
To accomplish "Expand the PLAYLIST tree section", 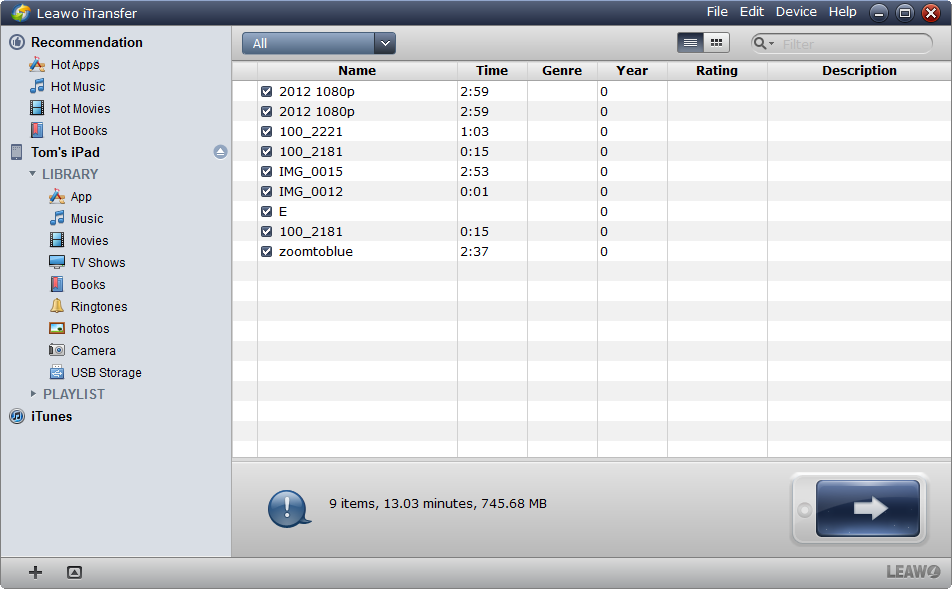I will click(x=33, y=394).
